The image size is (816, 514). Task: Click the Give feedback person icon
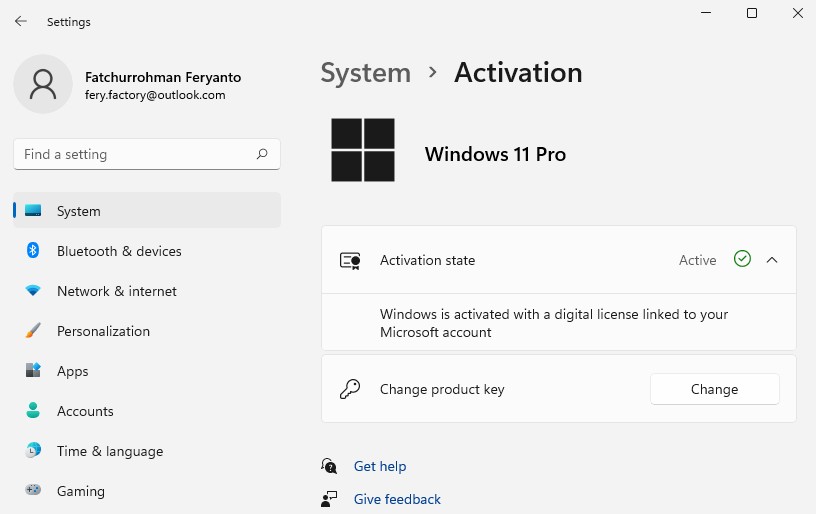click(329, 499)
